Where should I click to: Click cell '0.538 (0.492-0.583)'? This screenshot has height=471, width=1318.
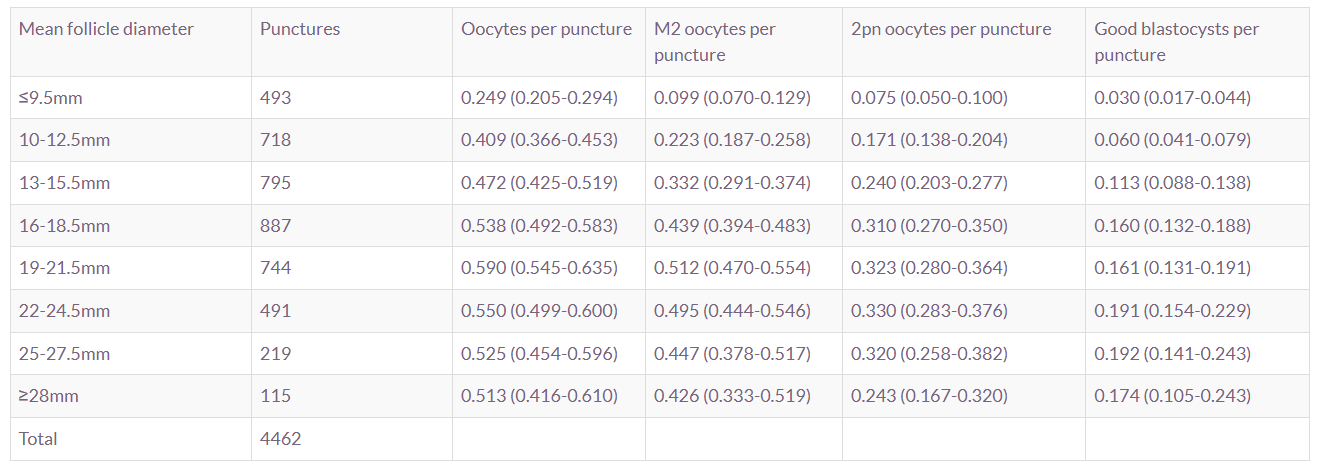click(539, 226)
